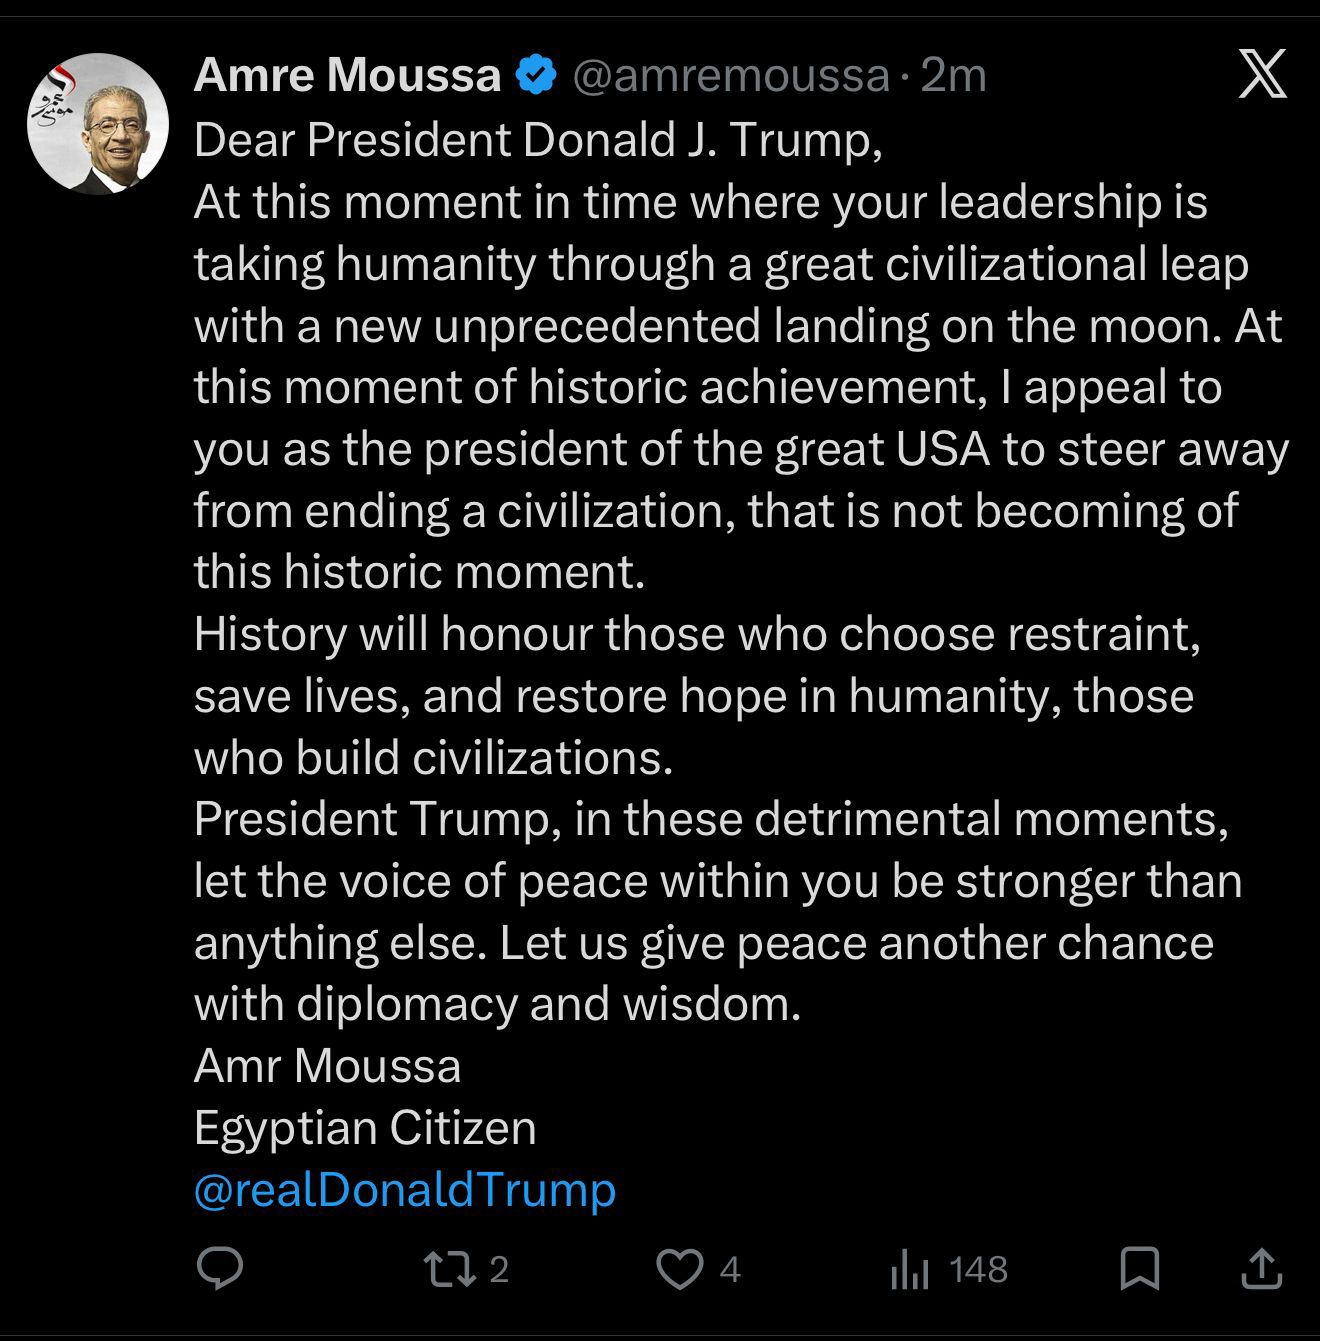Click the 'Egyptian Citizen' signature line
This screenshot has width=1320, height=1341.
click(365, 1128)
